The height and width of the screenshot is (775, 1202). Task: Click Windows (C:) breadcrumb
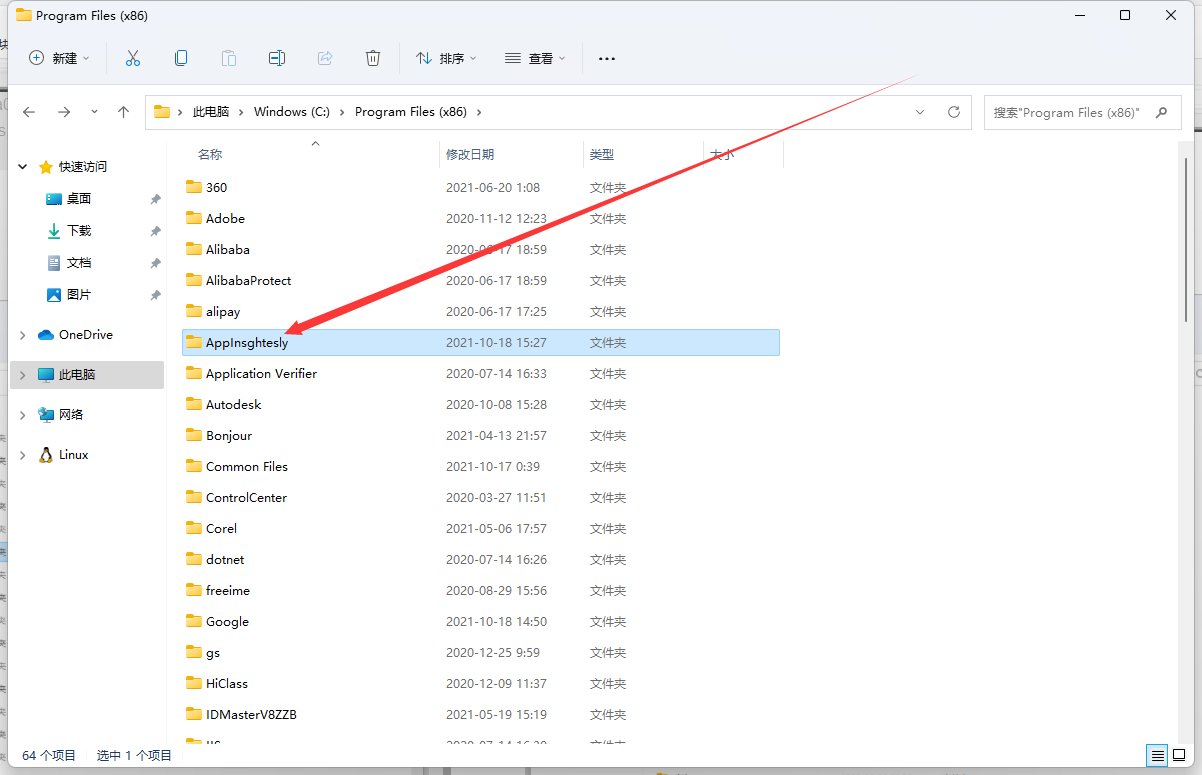pos(292,112)
